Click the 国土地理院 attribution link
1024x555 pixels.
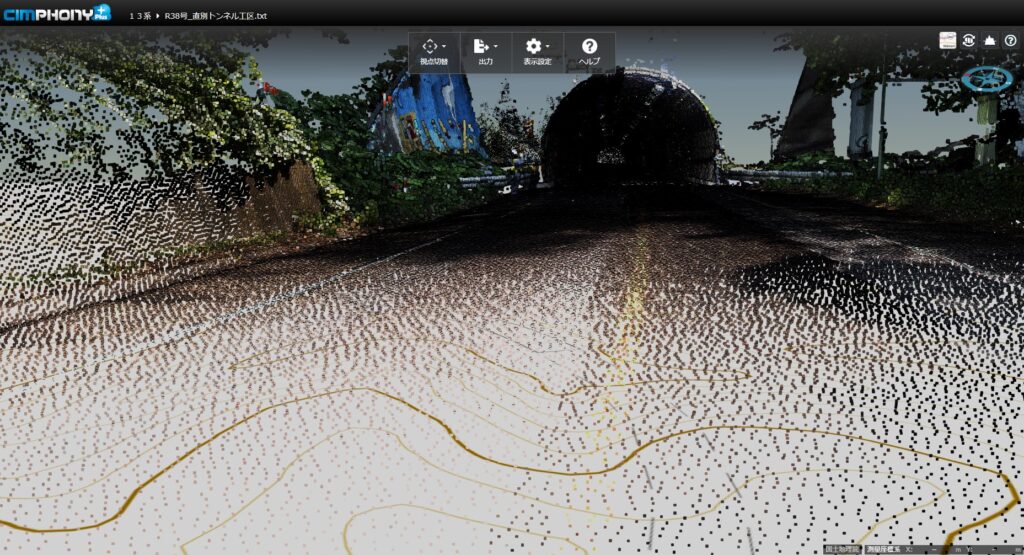pyautogui.click(x=844, y=549)
